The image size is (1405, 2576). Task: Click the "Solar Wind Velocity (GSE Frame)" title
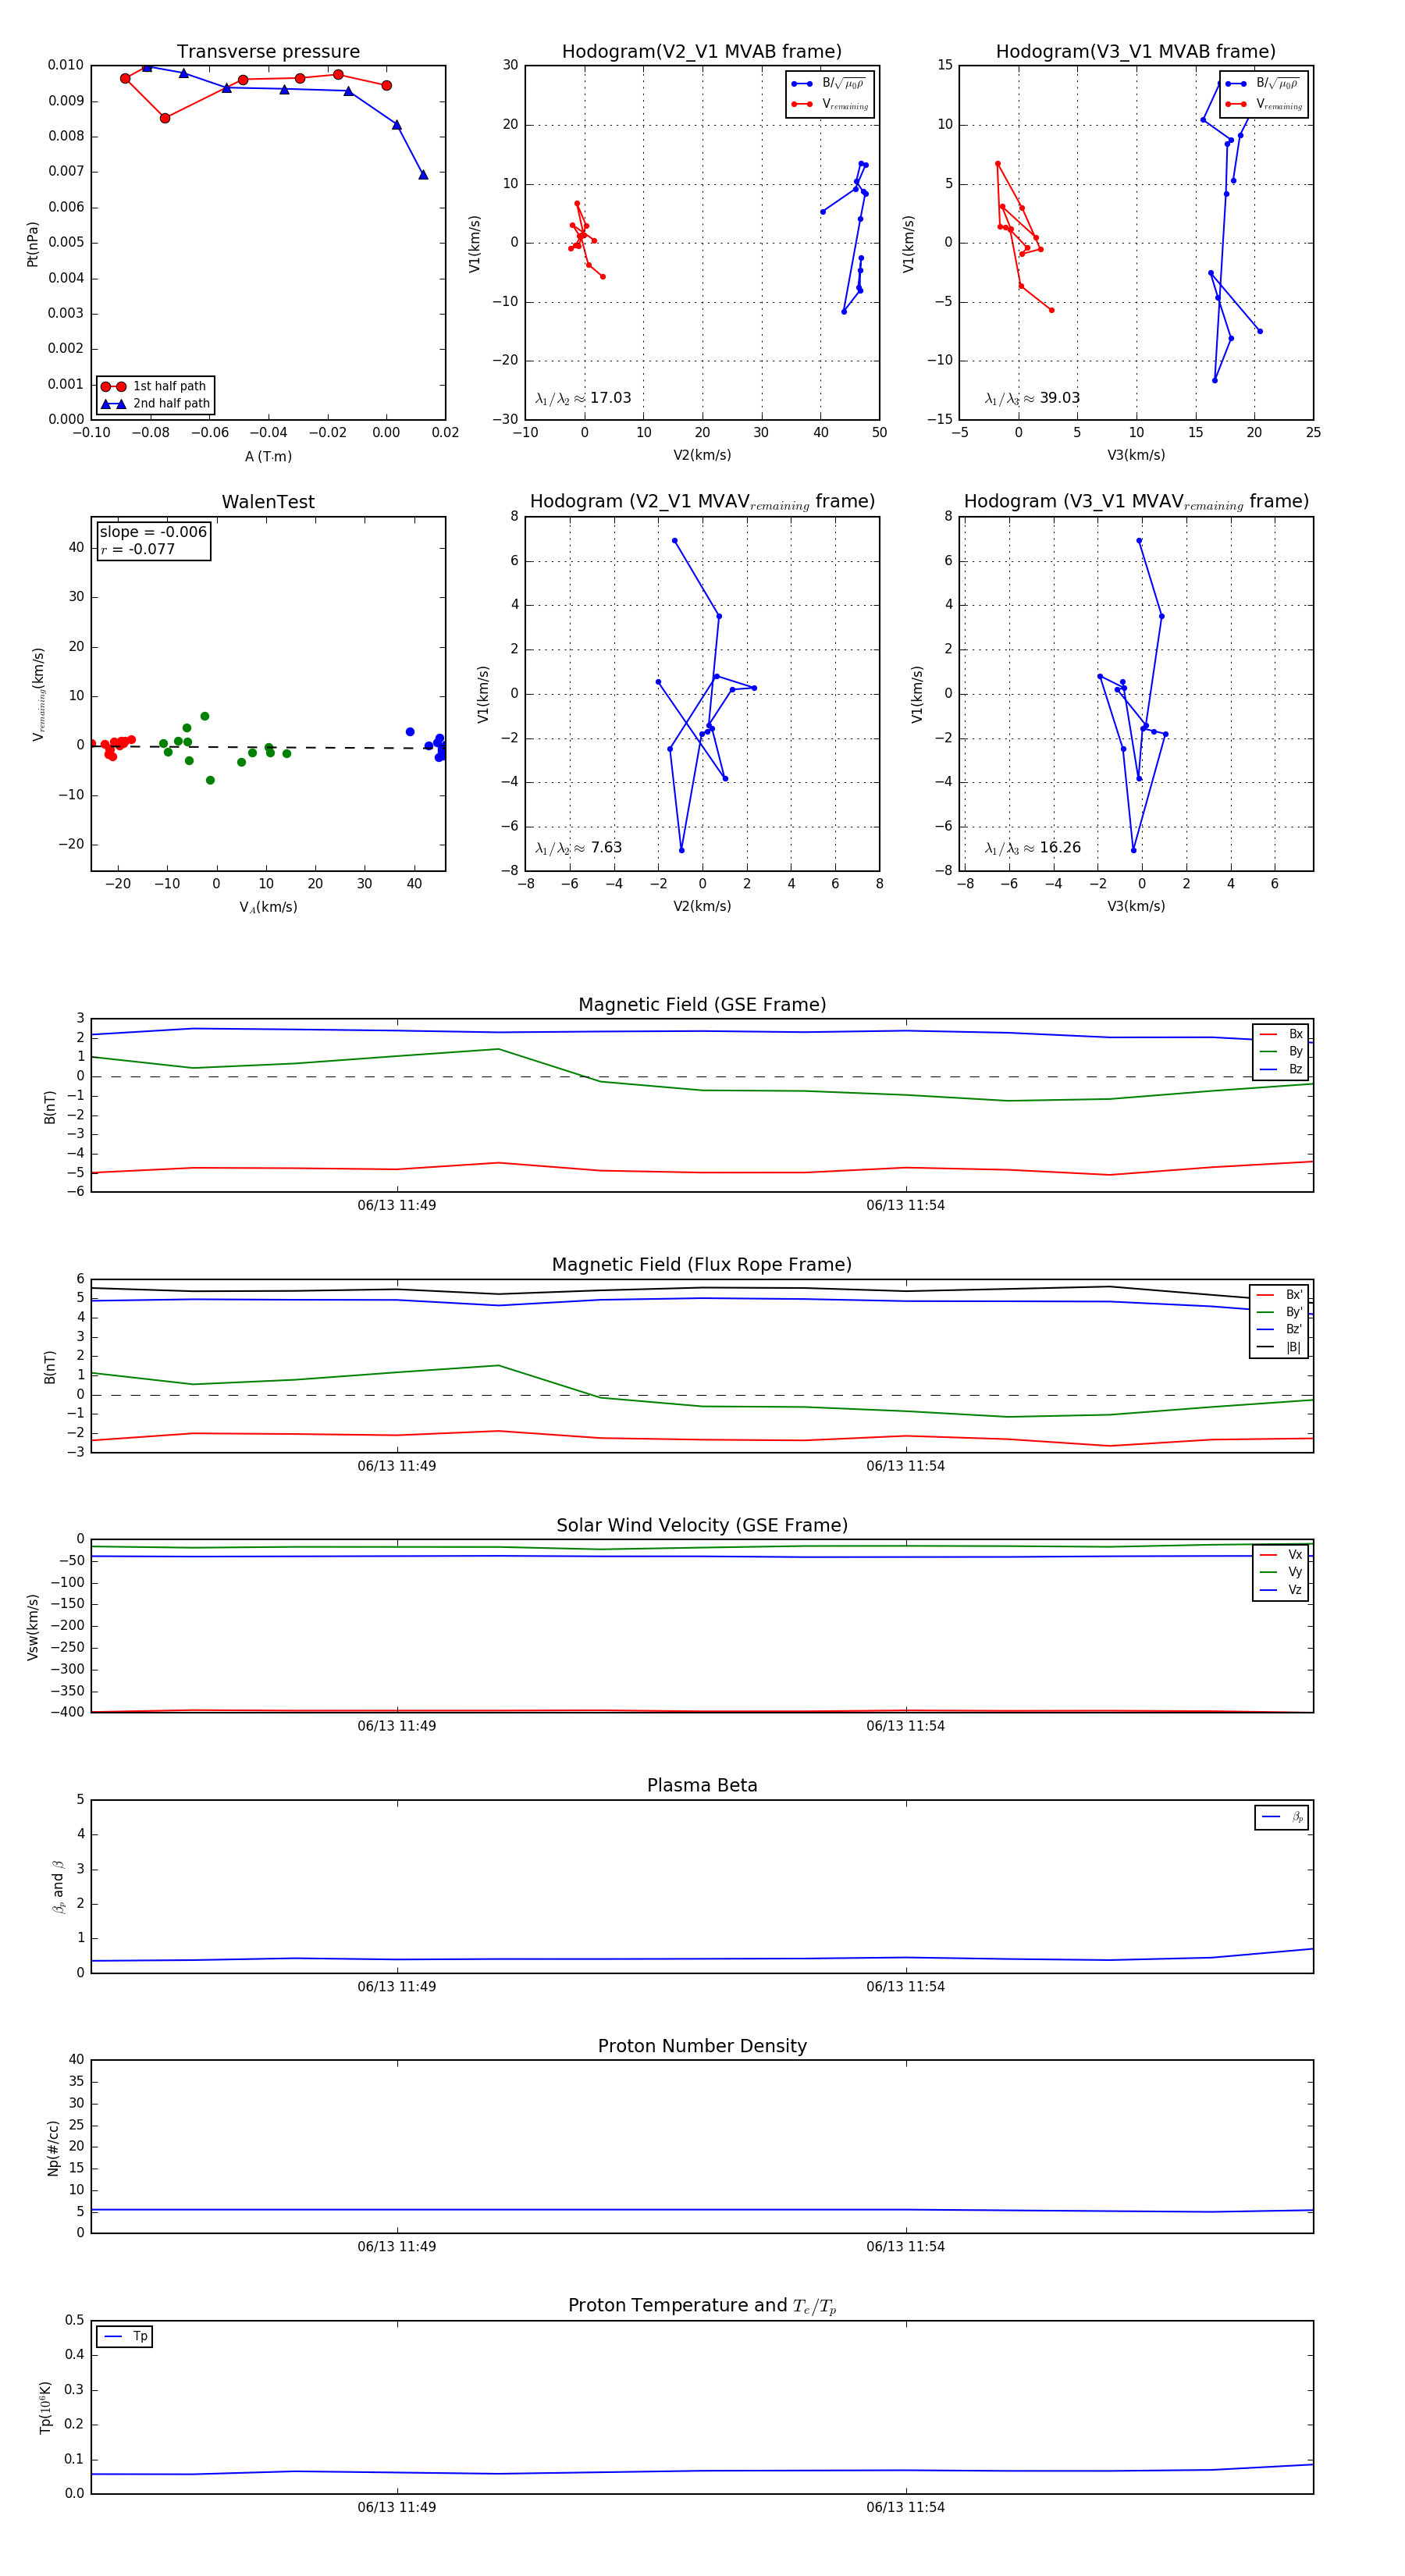click(x=702, y=1525)
